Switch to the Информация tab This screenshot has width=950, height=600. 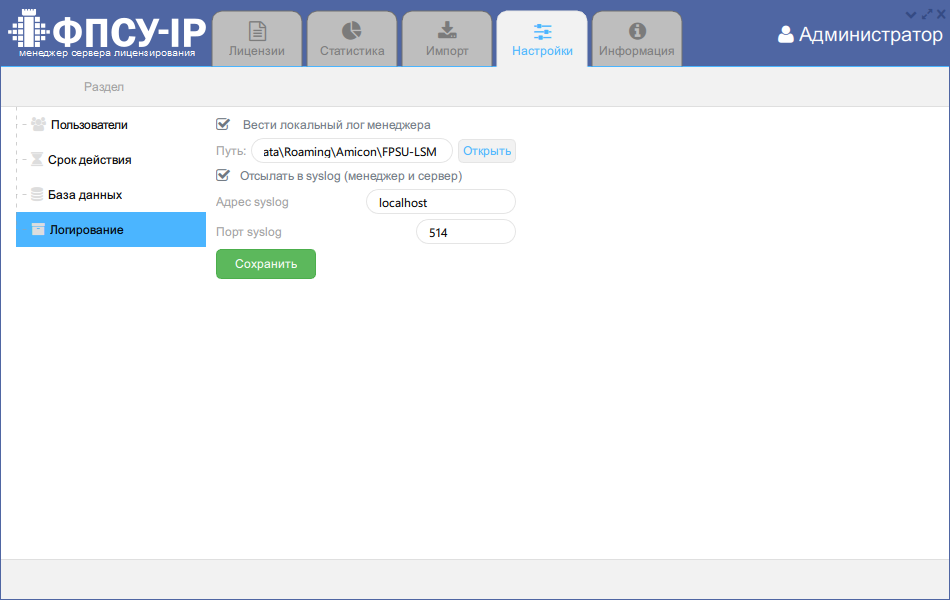[636, 40]
